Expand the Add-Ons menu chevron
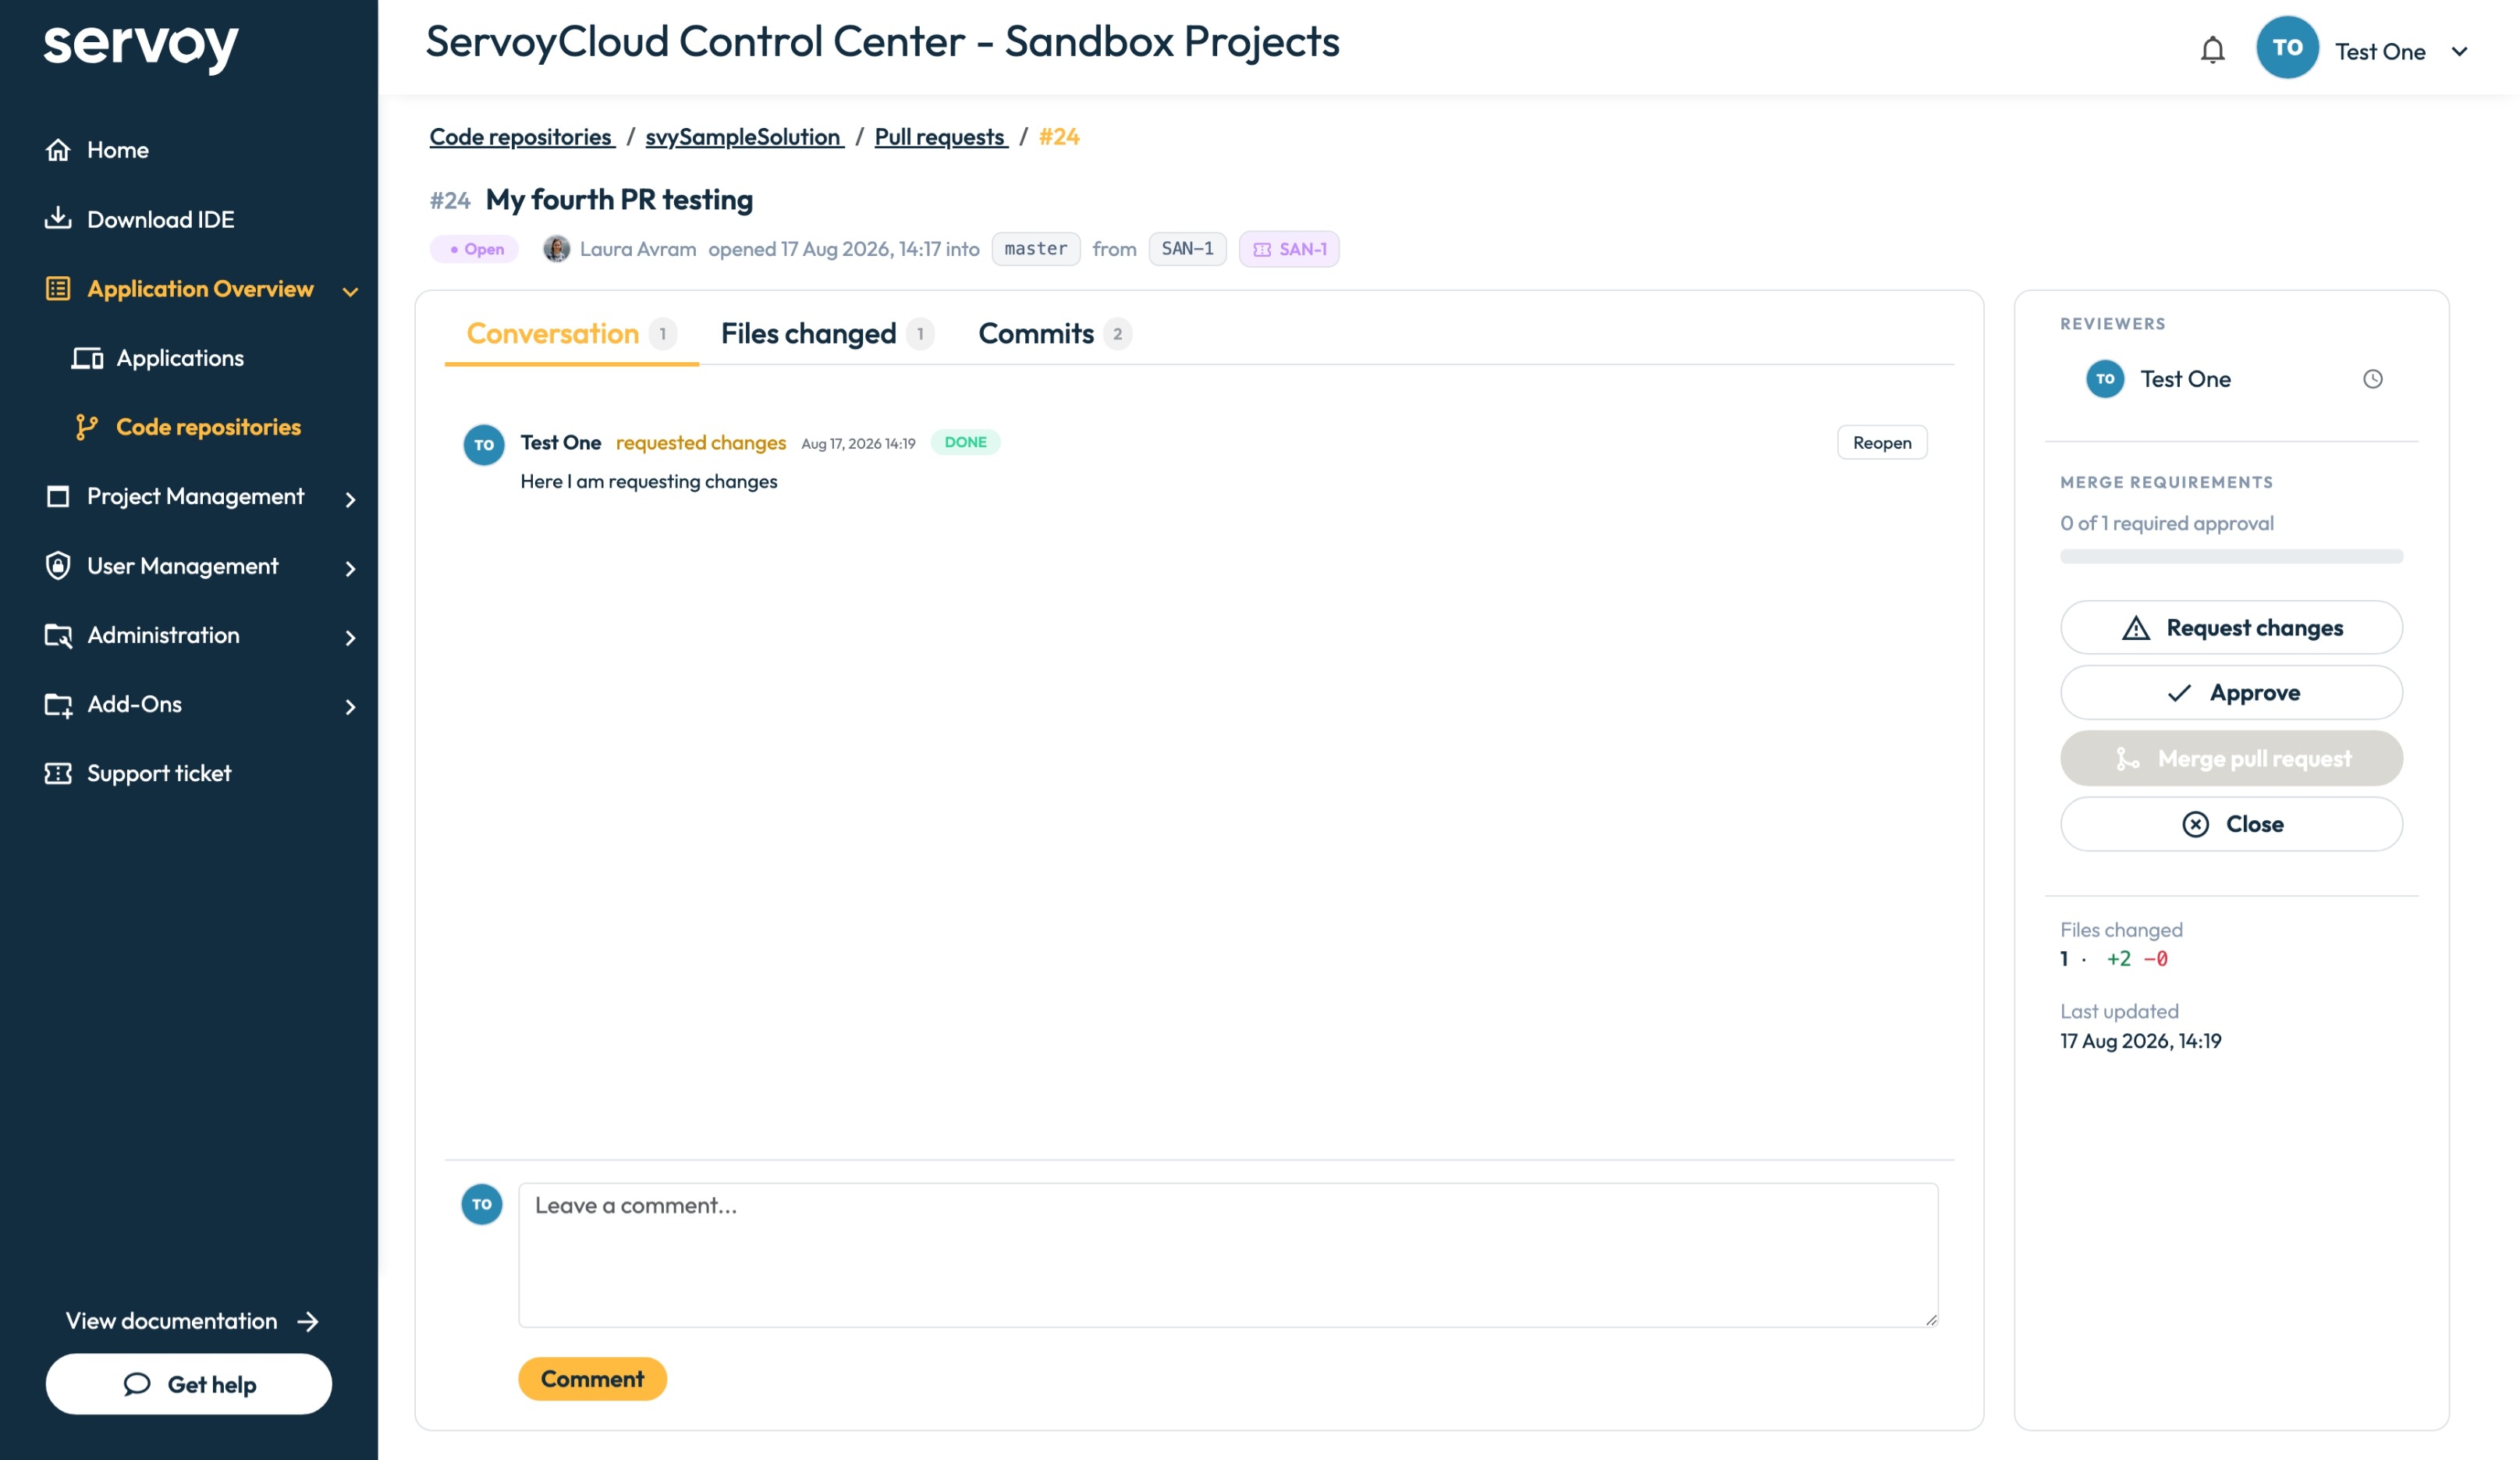2520x1460 pixels. click(x=350, y=707)
